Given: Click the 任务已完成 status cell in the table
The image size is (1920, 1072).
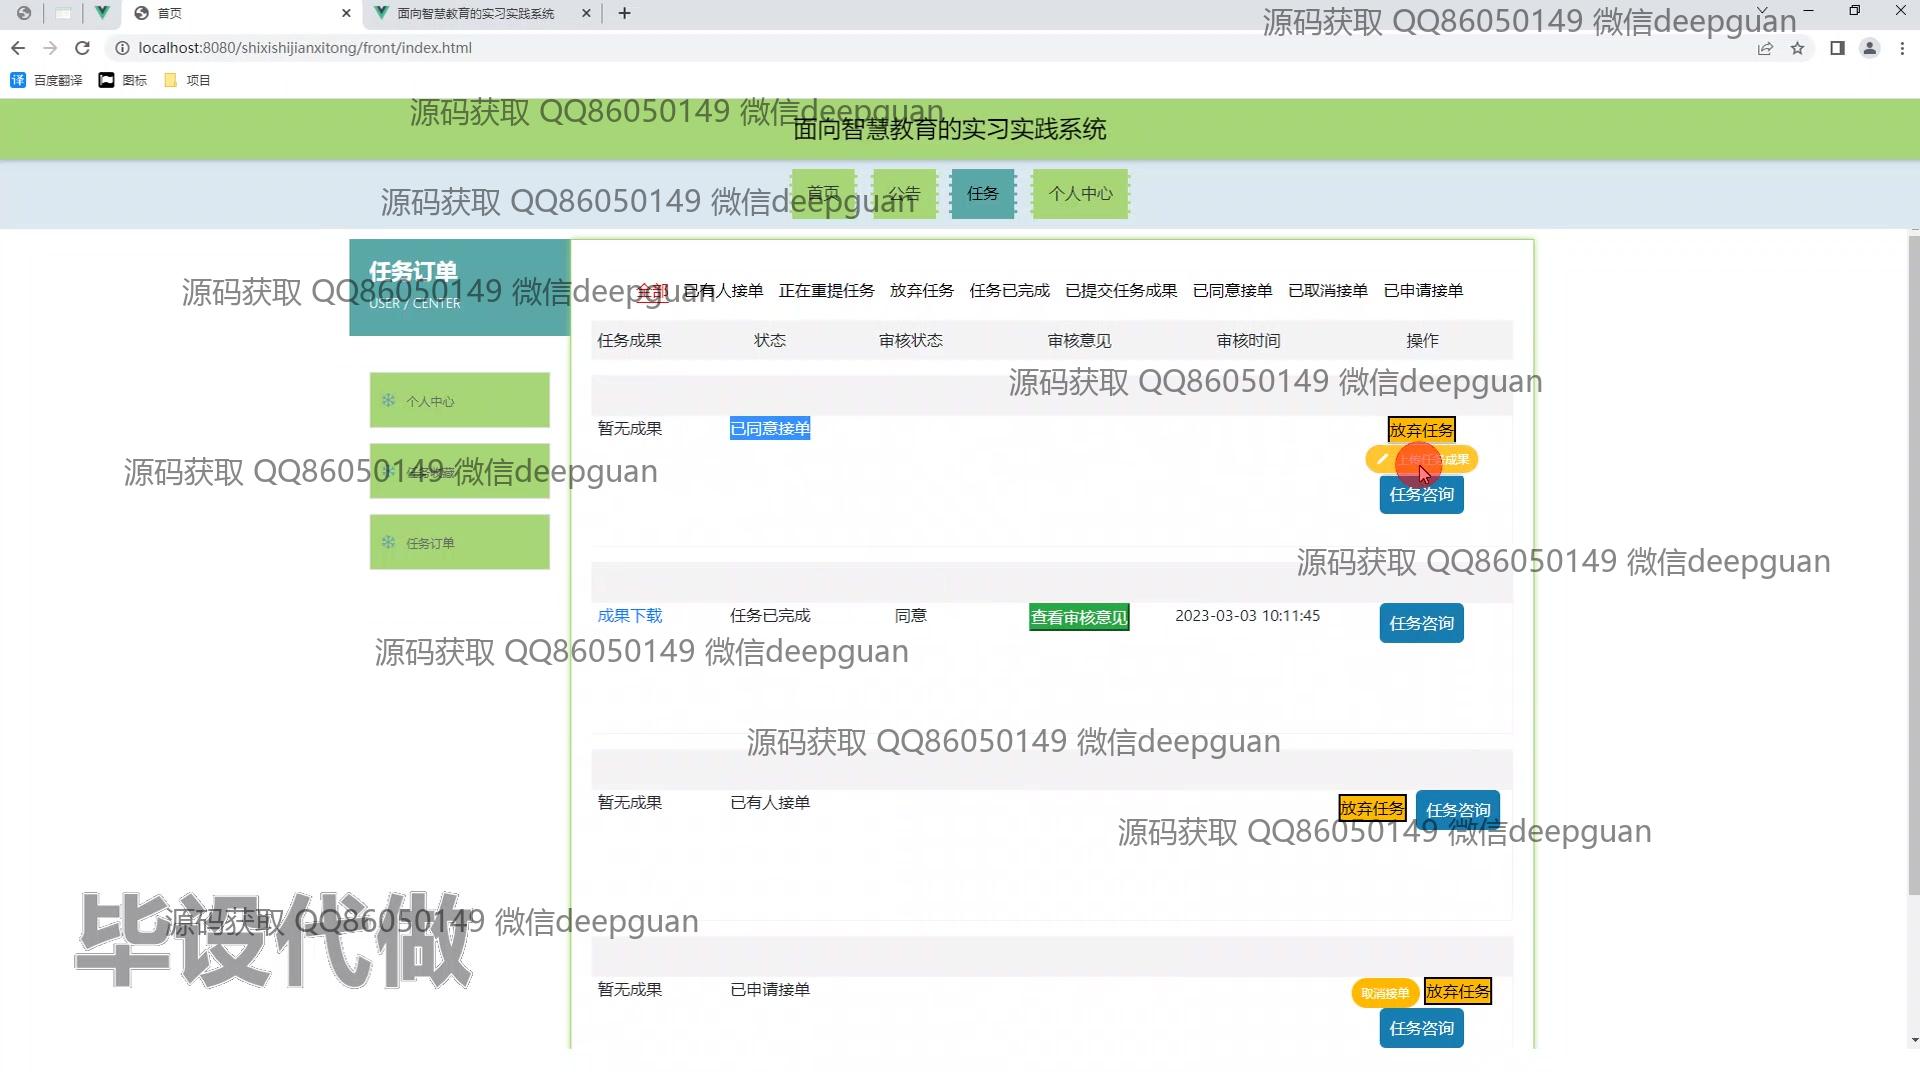Looking at the screenshot, I should [x=770, y=616].
